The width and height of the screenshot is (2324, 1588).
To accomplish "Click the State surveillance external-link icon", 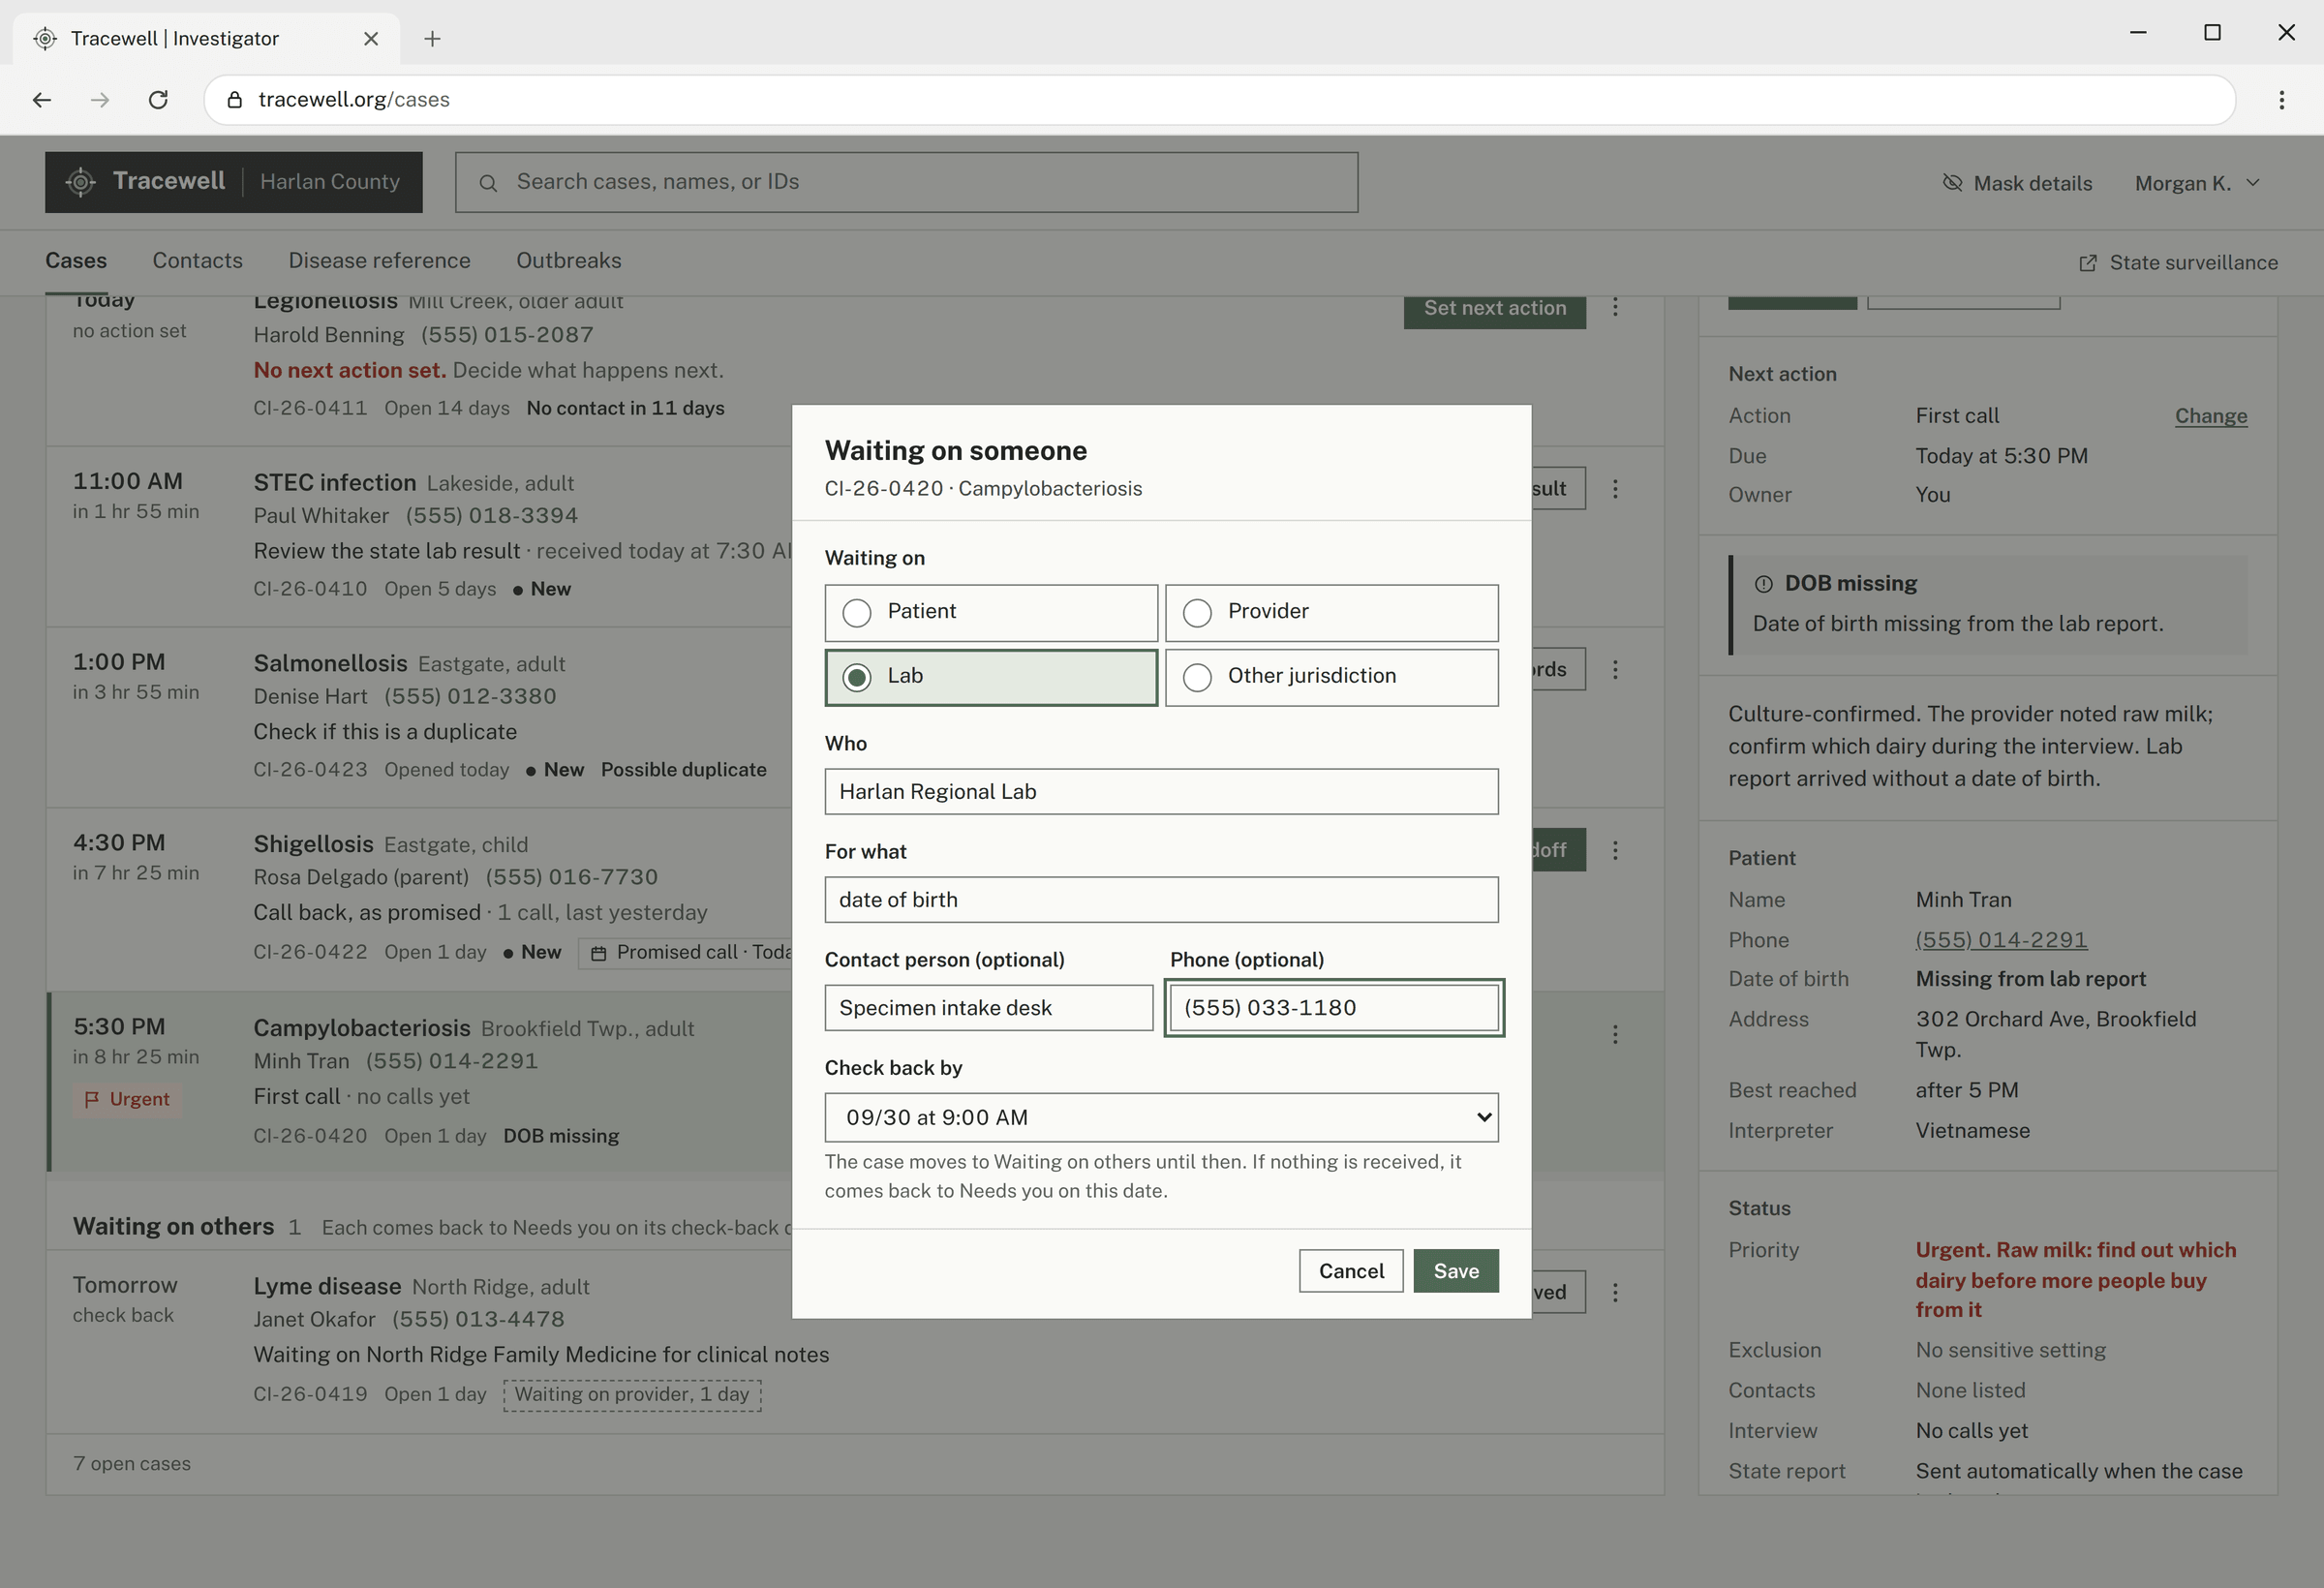I will 2088,263.
